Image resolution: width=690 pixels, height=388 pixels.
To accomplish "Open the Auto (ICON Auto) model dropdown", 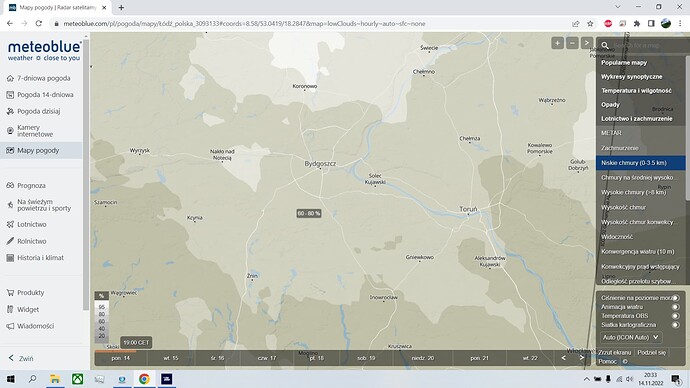I will [631, 337].
